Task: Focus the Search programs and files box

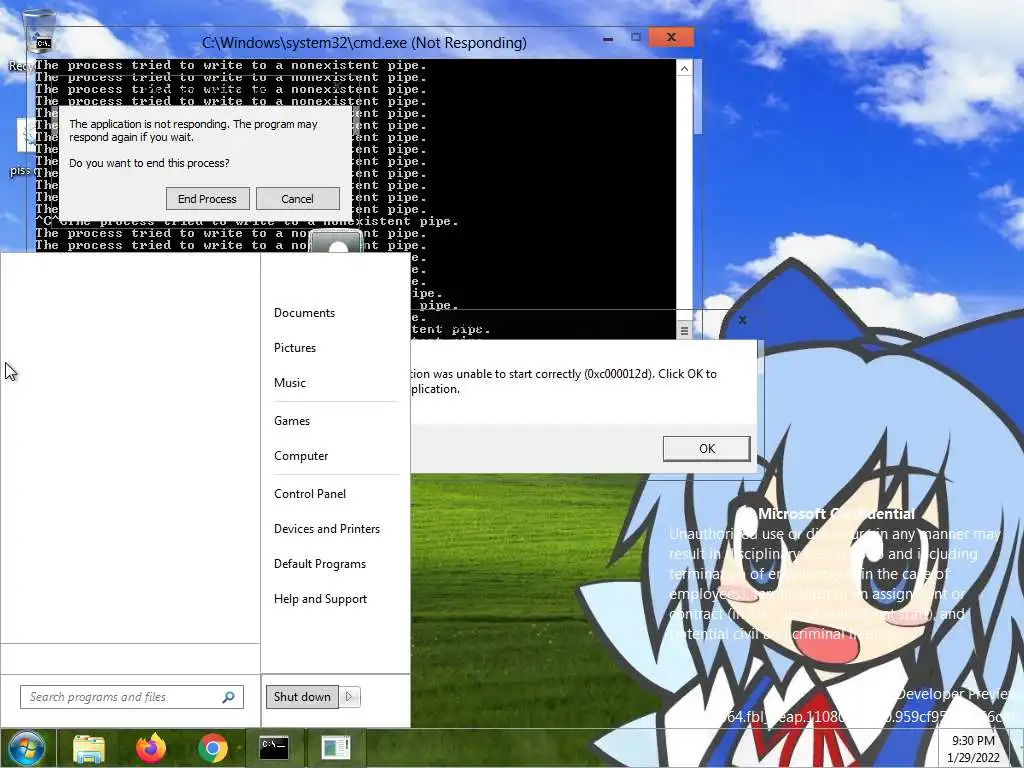Action: (132, 697)
